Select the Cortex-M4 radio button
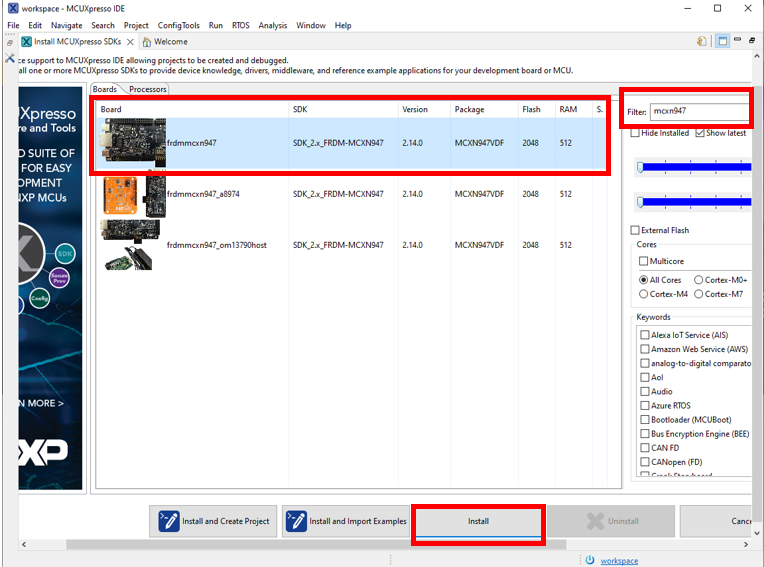This screenshot has height=567, width=764. 644,294
